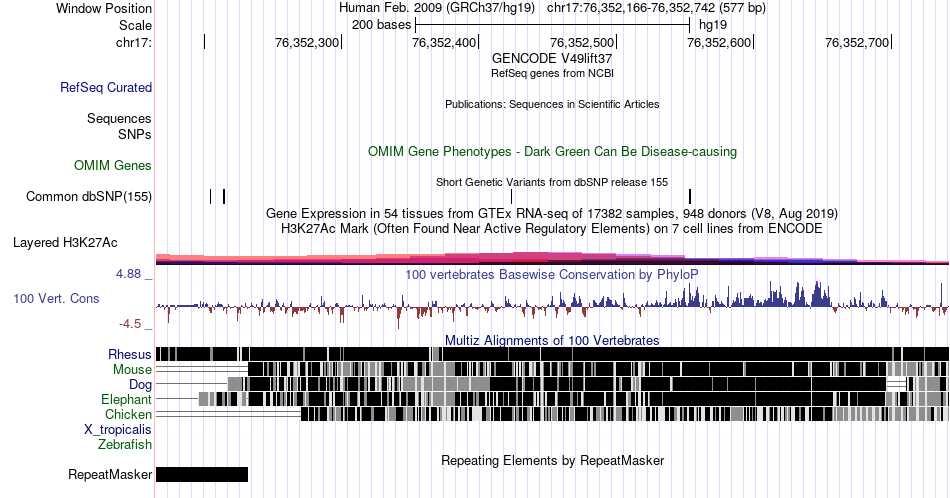The width and height of the screenshot is (950, 498).
Task: Click the tallest PhyloP conservation peak
Action: (817, 293)
